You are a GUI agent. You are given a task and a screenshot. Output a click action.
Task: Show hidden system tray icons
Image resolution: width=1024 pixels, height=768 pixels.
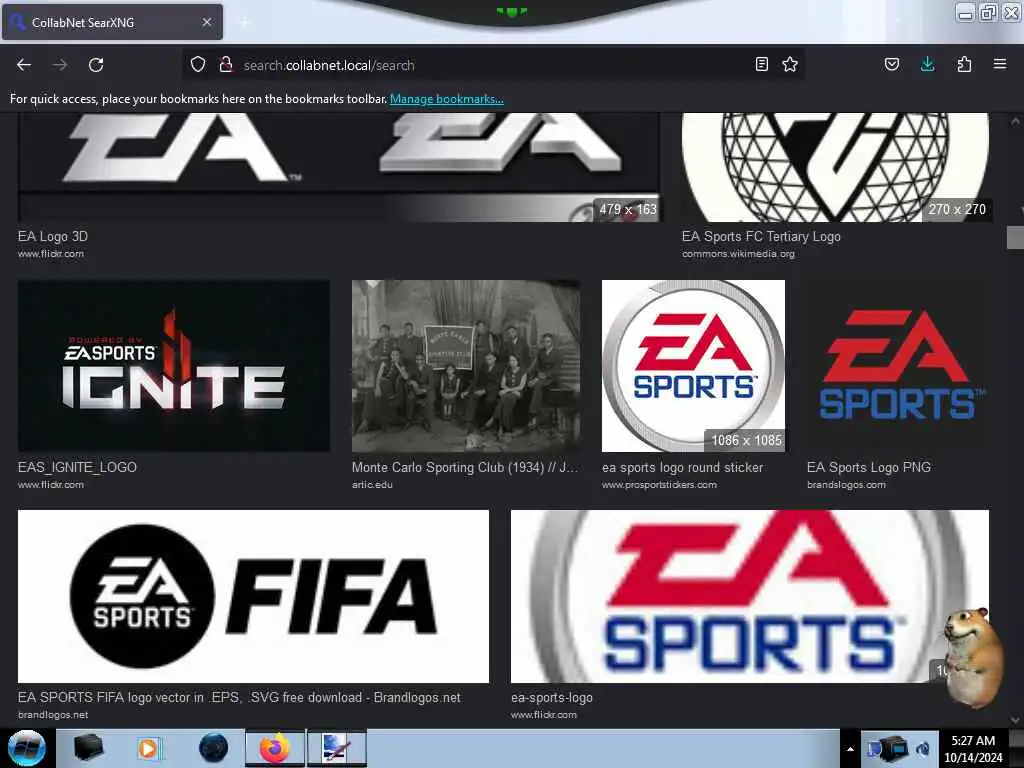850,749
